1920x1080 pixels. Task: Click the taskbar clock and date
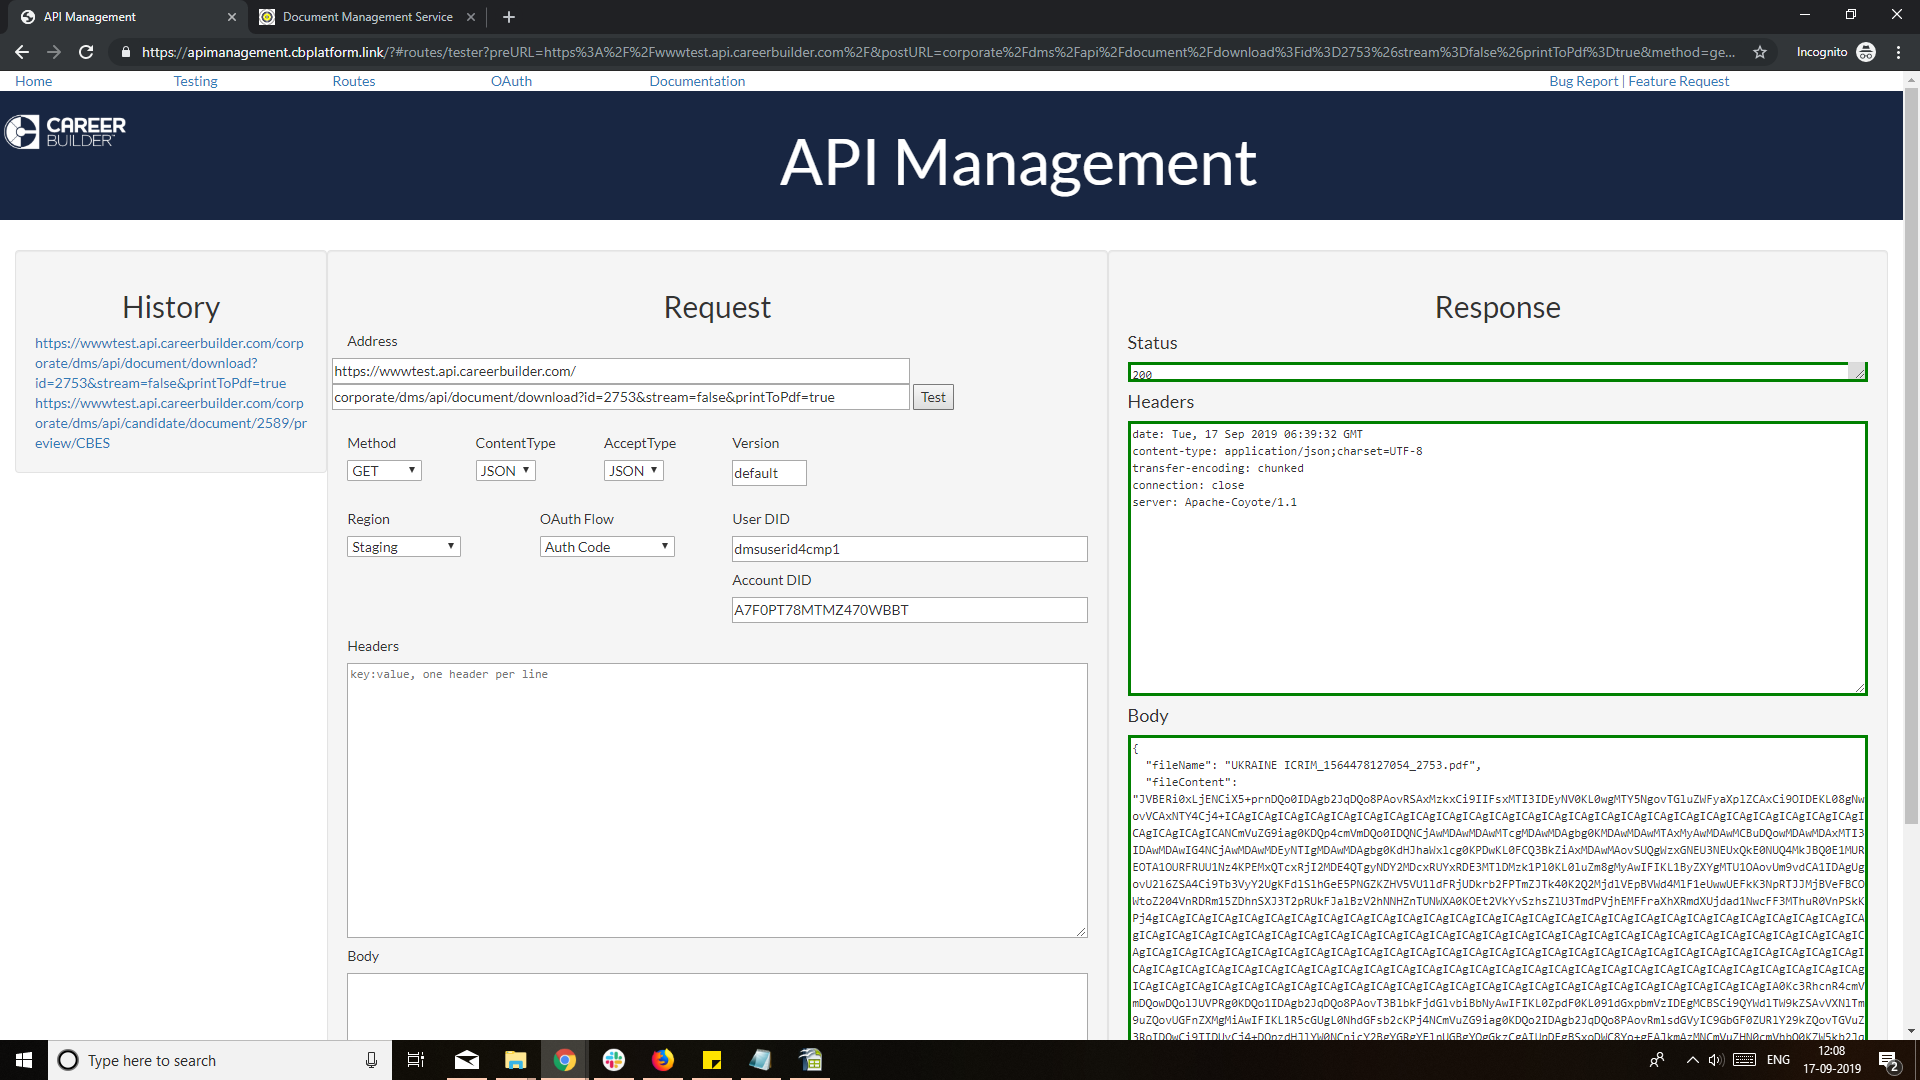point(1832,1060)
